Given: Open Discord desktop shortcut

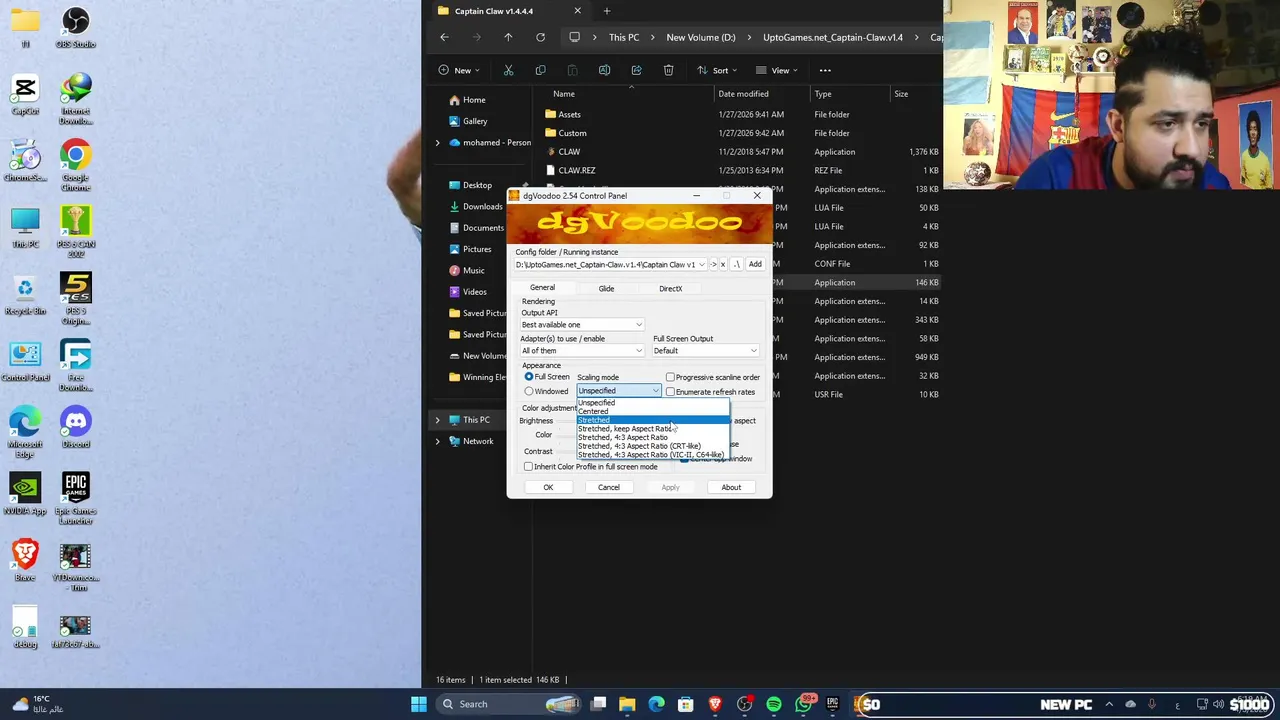Looking at the screenshot, I should [75, 427].
